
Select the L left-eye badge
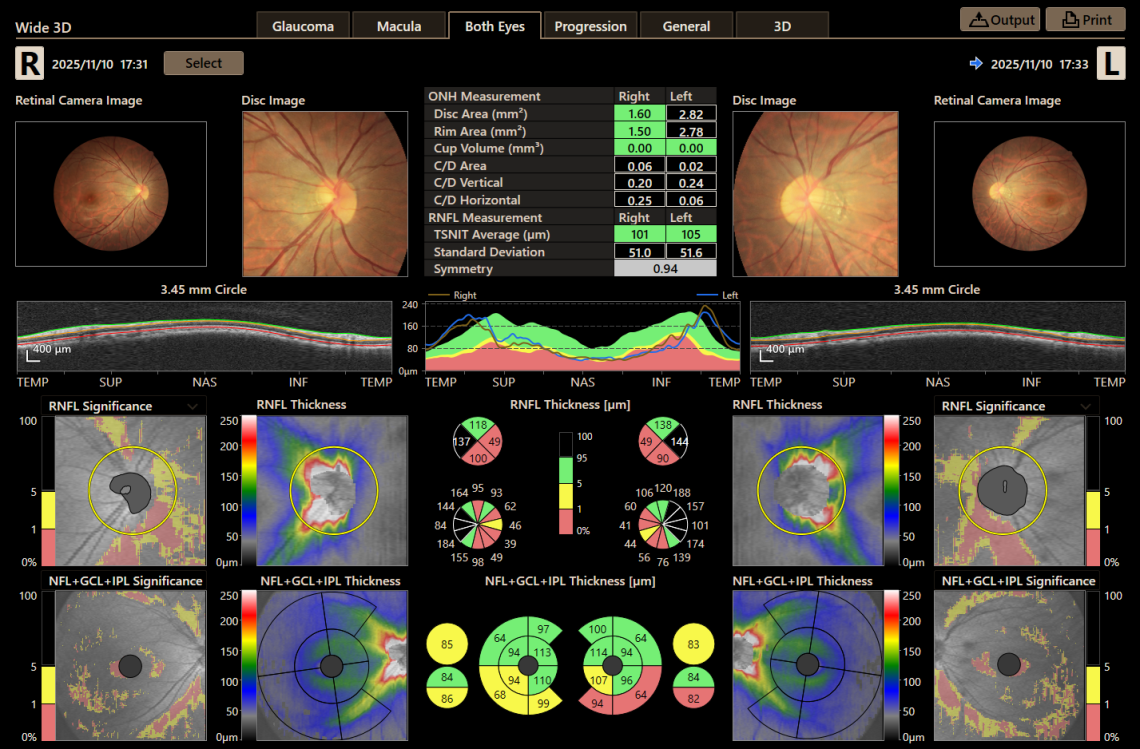[1112, 63]
